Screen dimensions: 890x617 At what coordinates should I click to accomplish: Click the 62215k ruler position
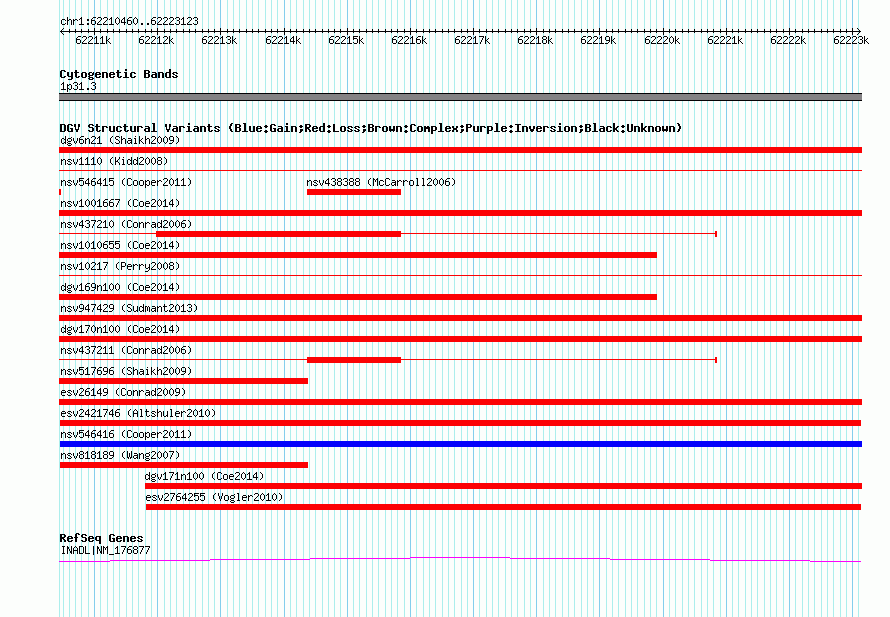[x=346, y=40]
